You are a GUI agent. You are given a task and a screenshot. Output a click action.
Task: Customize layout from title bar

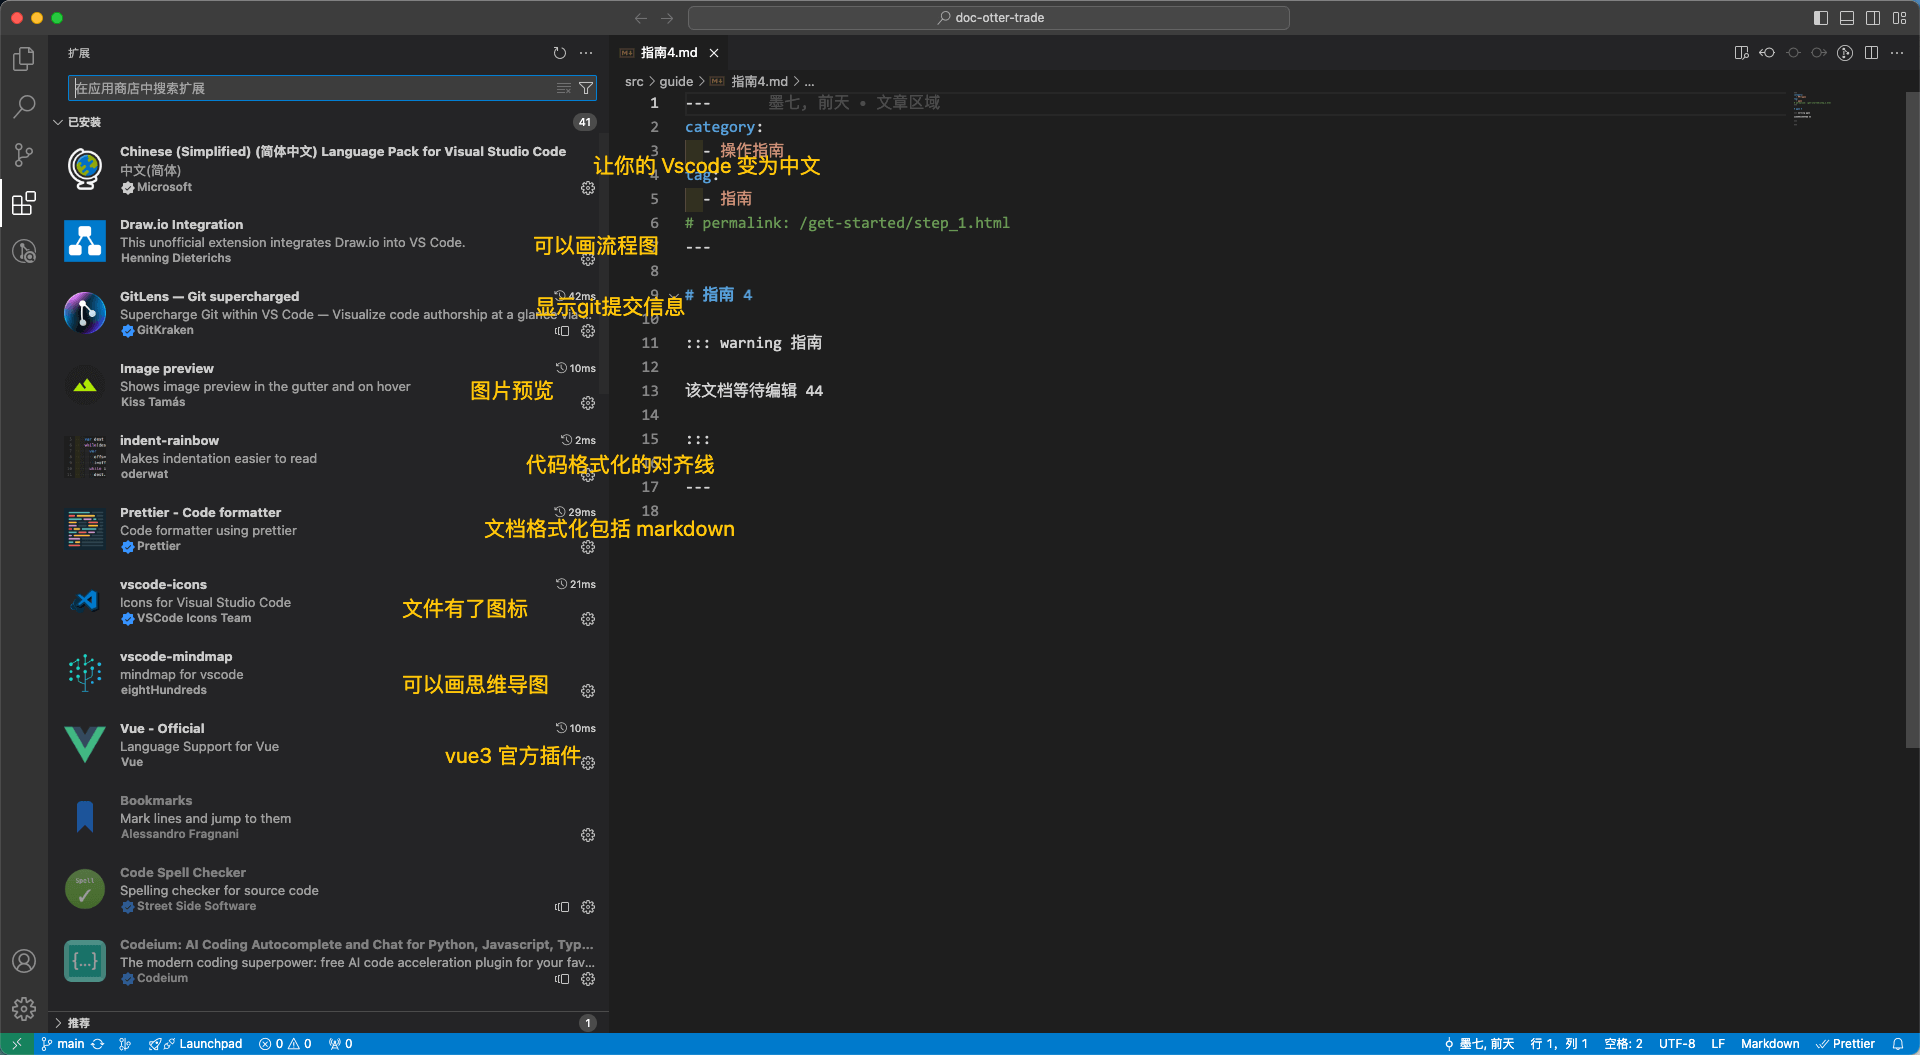(x=1899, y=18)
